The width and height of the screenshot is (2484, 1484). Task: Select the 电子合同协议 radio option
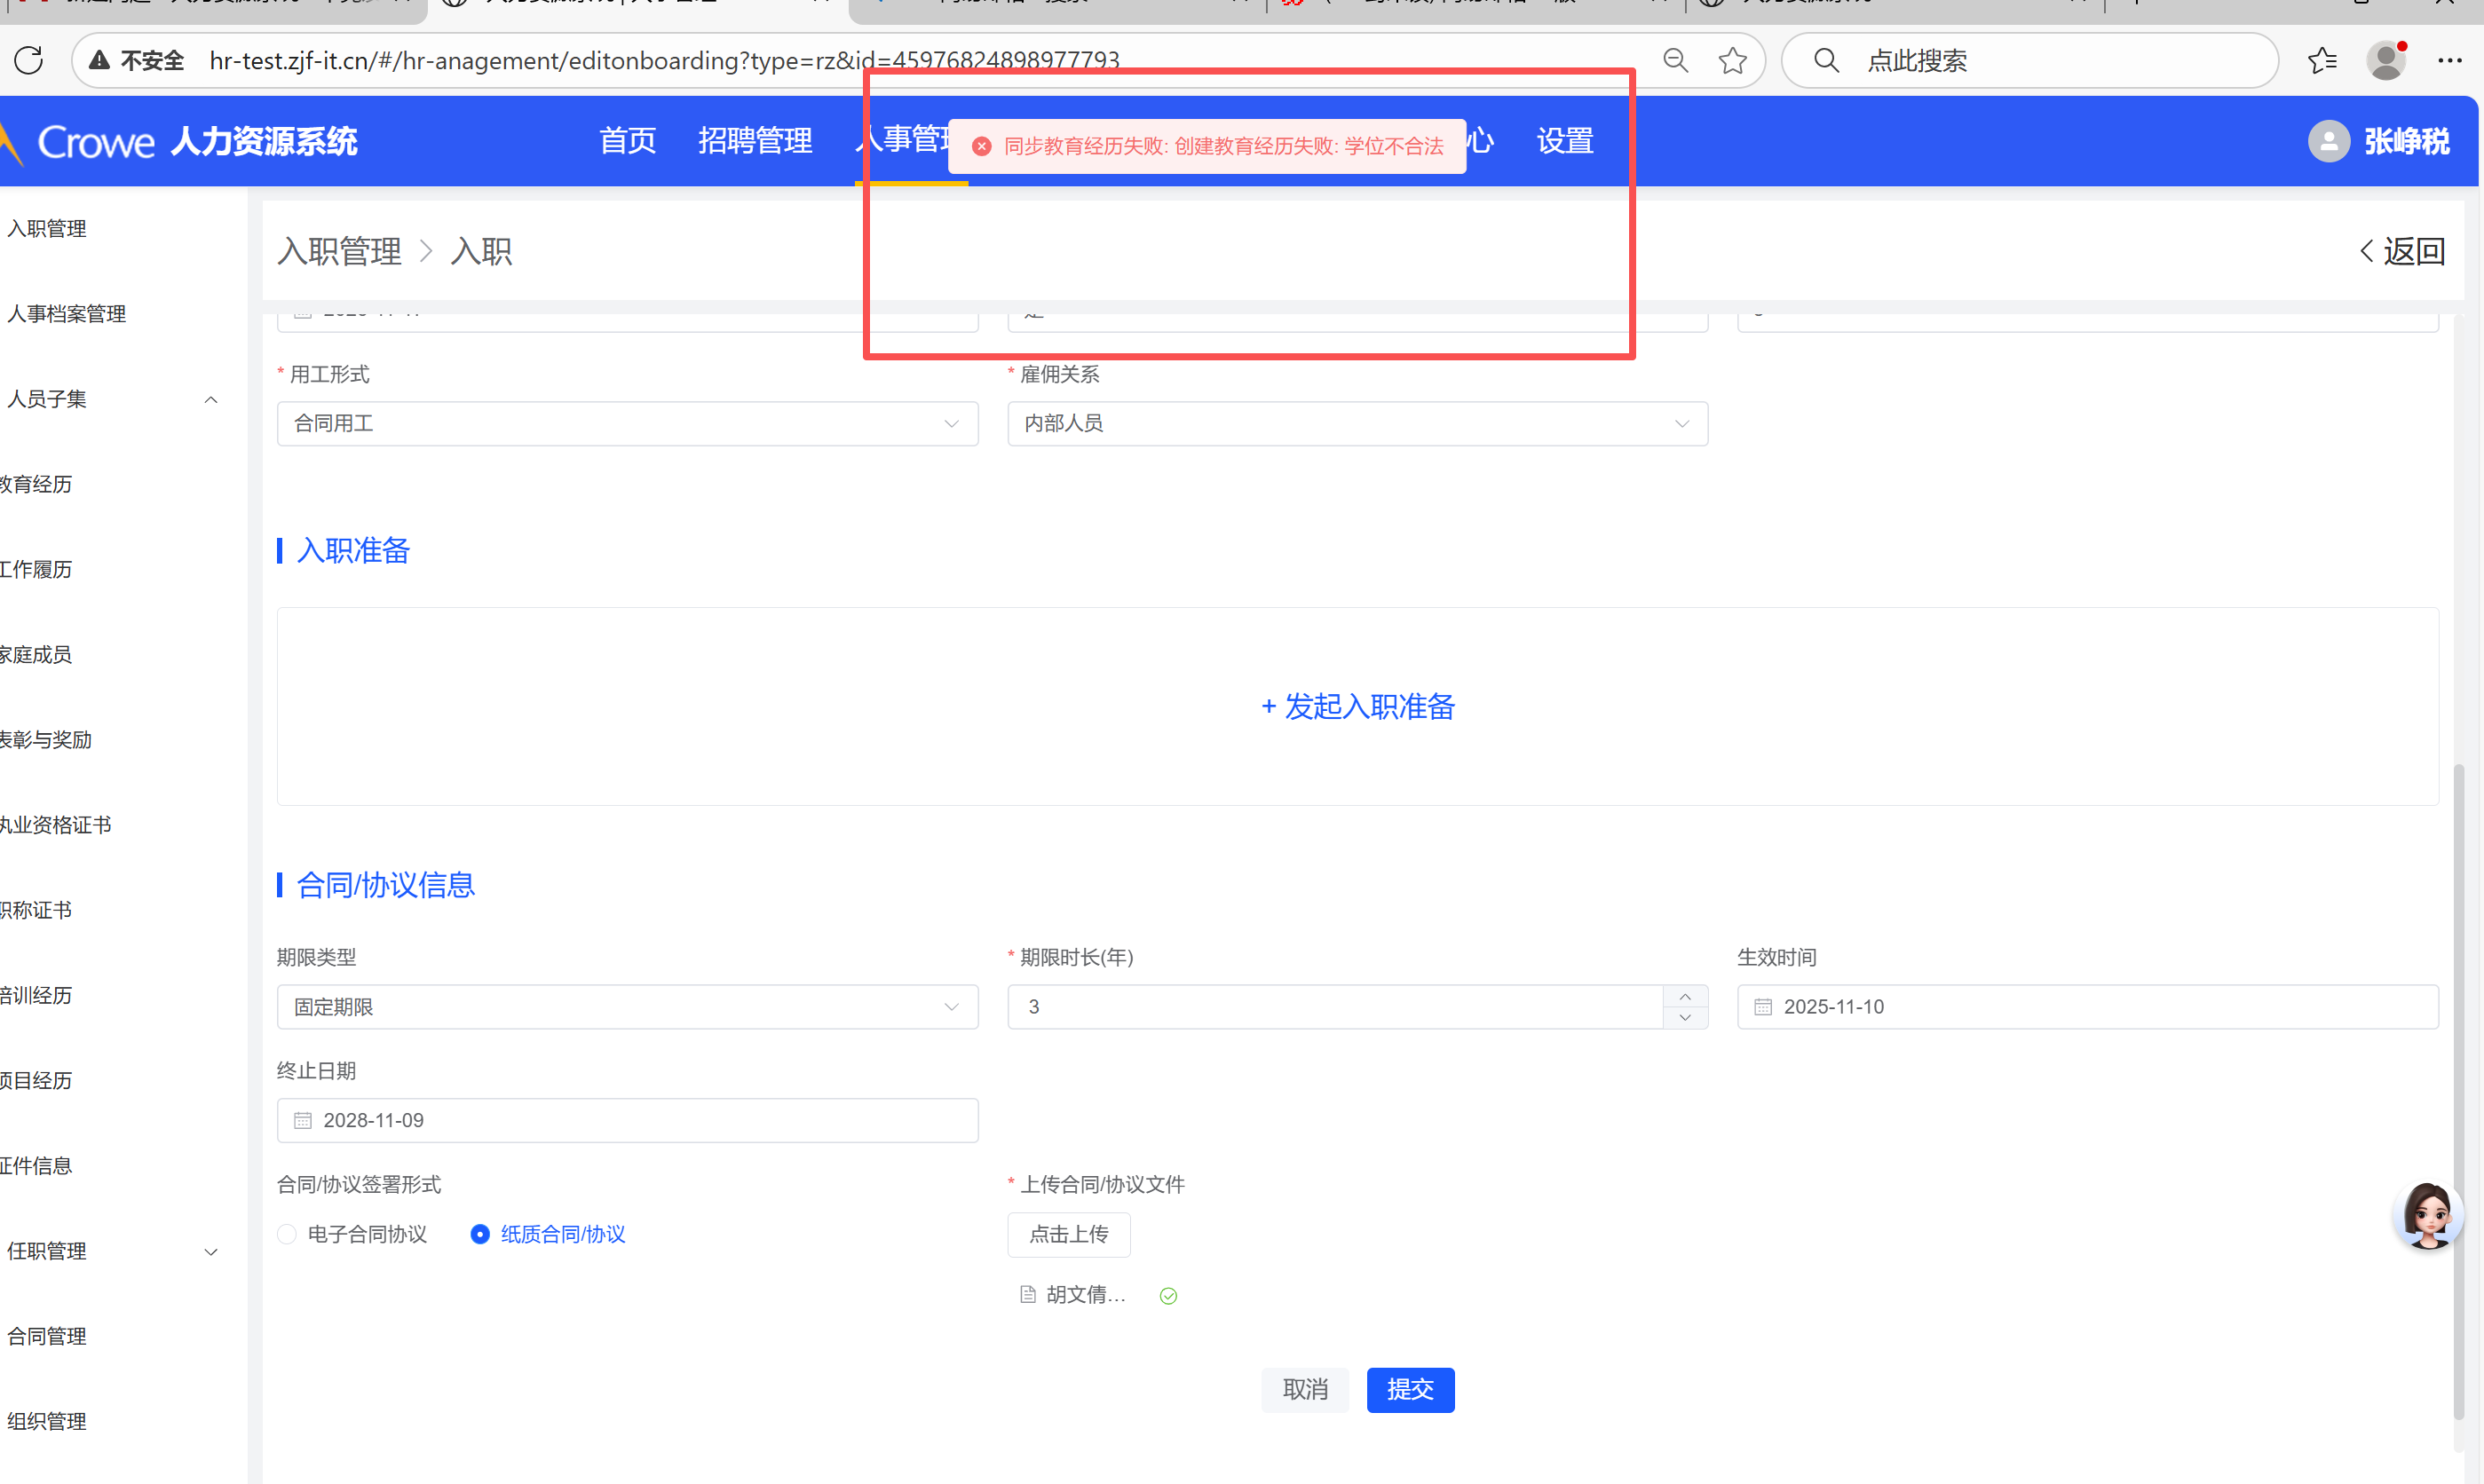(287, 1234)
